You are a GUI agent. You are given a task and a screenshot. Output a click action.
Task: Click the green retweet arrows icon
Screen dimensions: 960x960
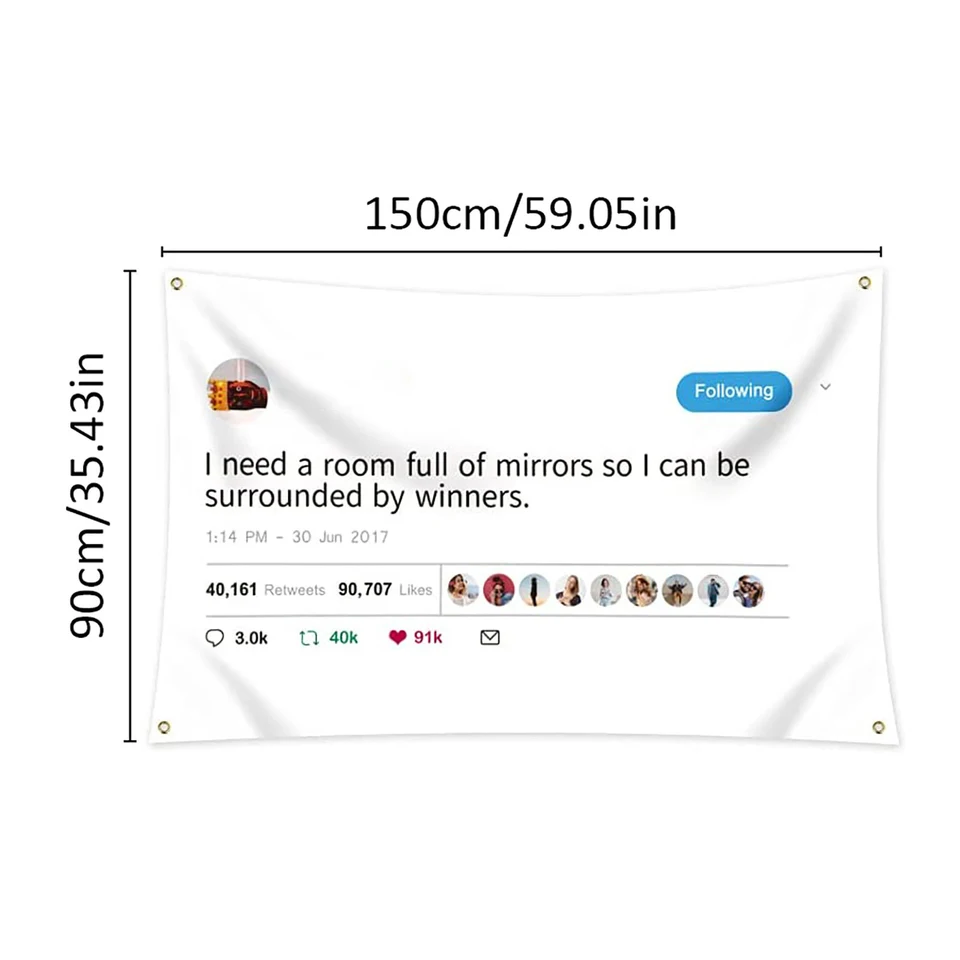(309, 638)
